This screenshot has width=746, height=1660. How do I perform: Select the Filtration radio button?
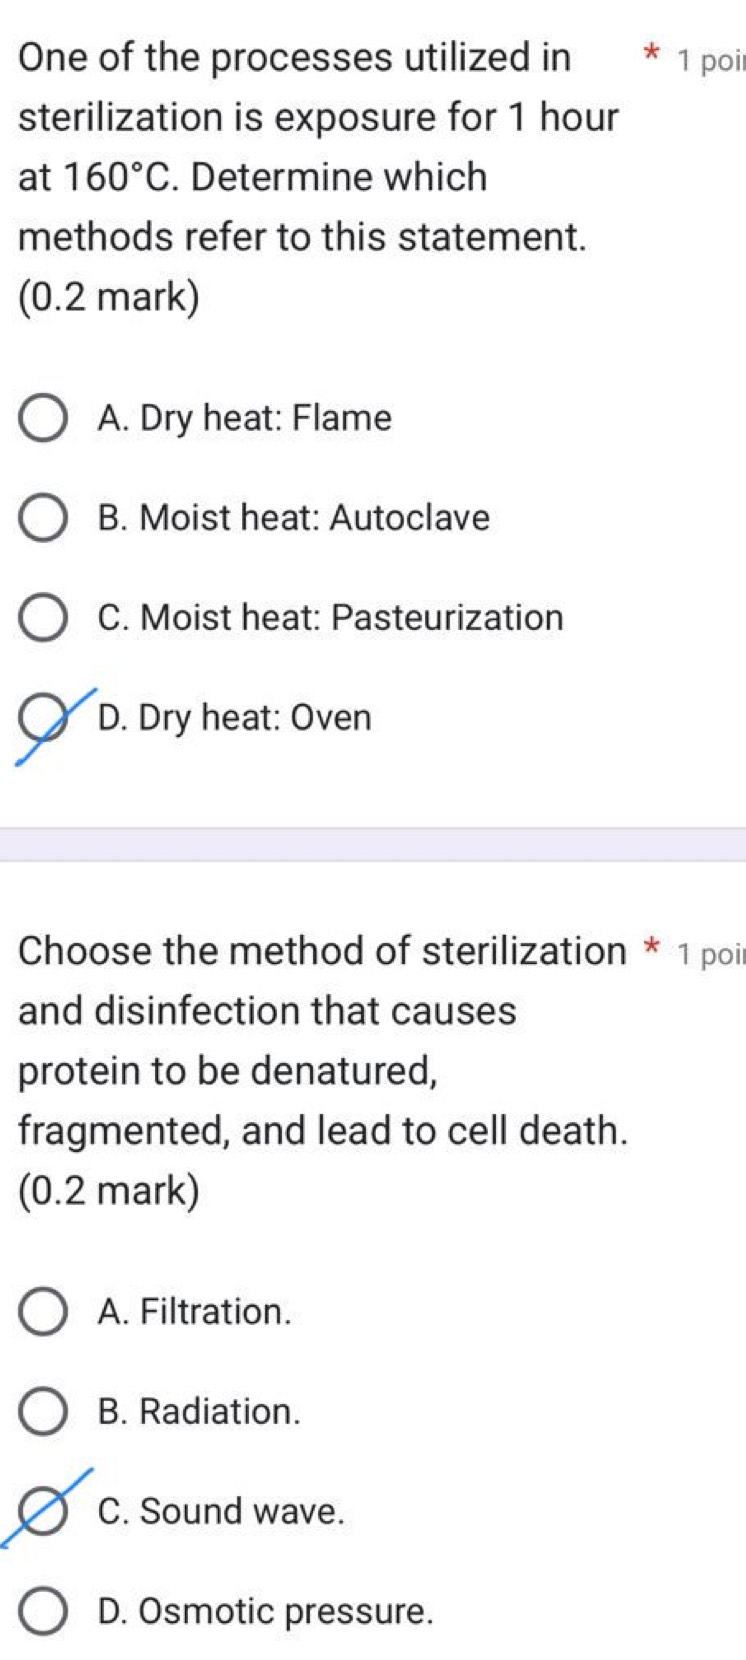pyautogui.click(x=43, y=1313)
